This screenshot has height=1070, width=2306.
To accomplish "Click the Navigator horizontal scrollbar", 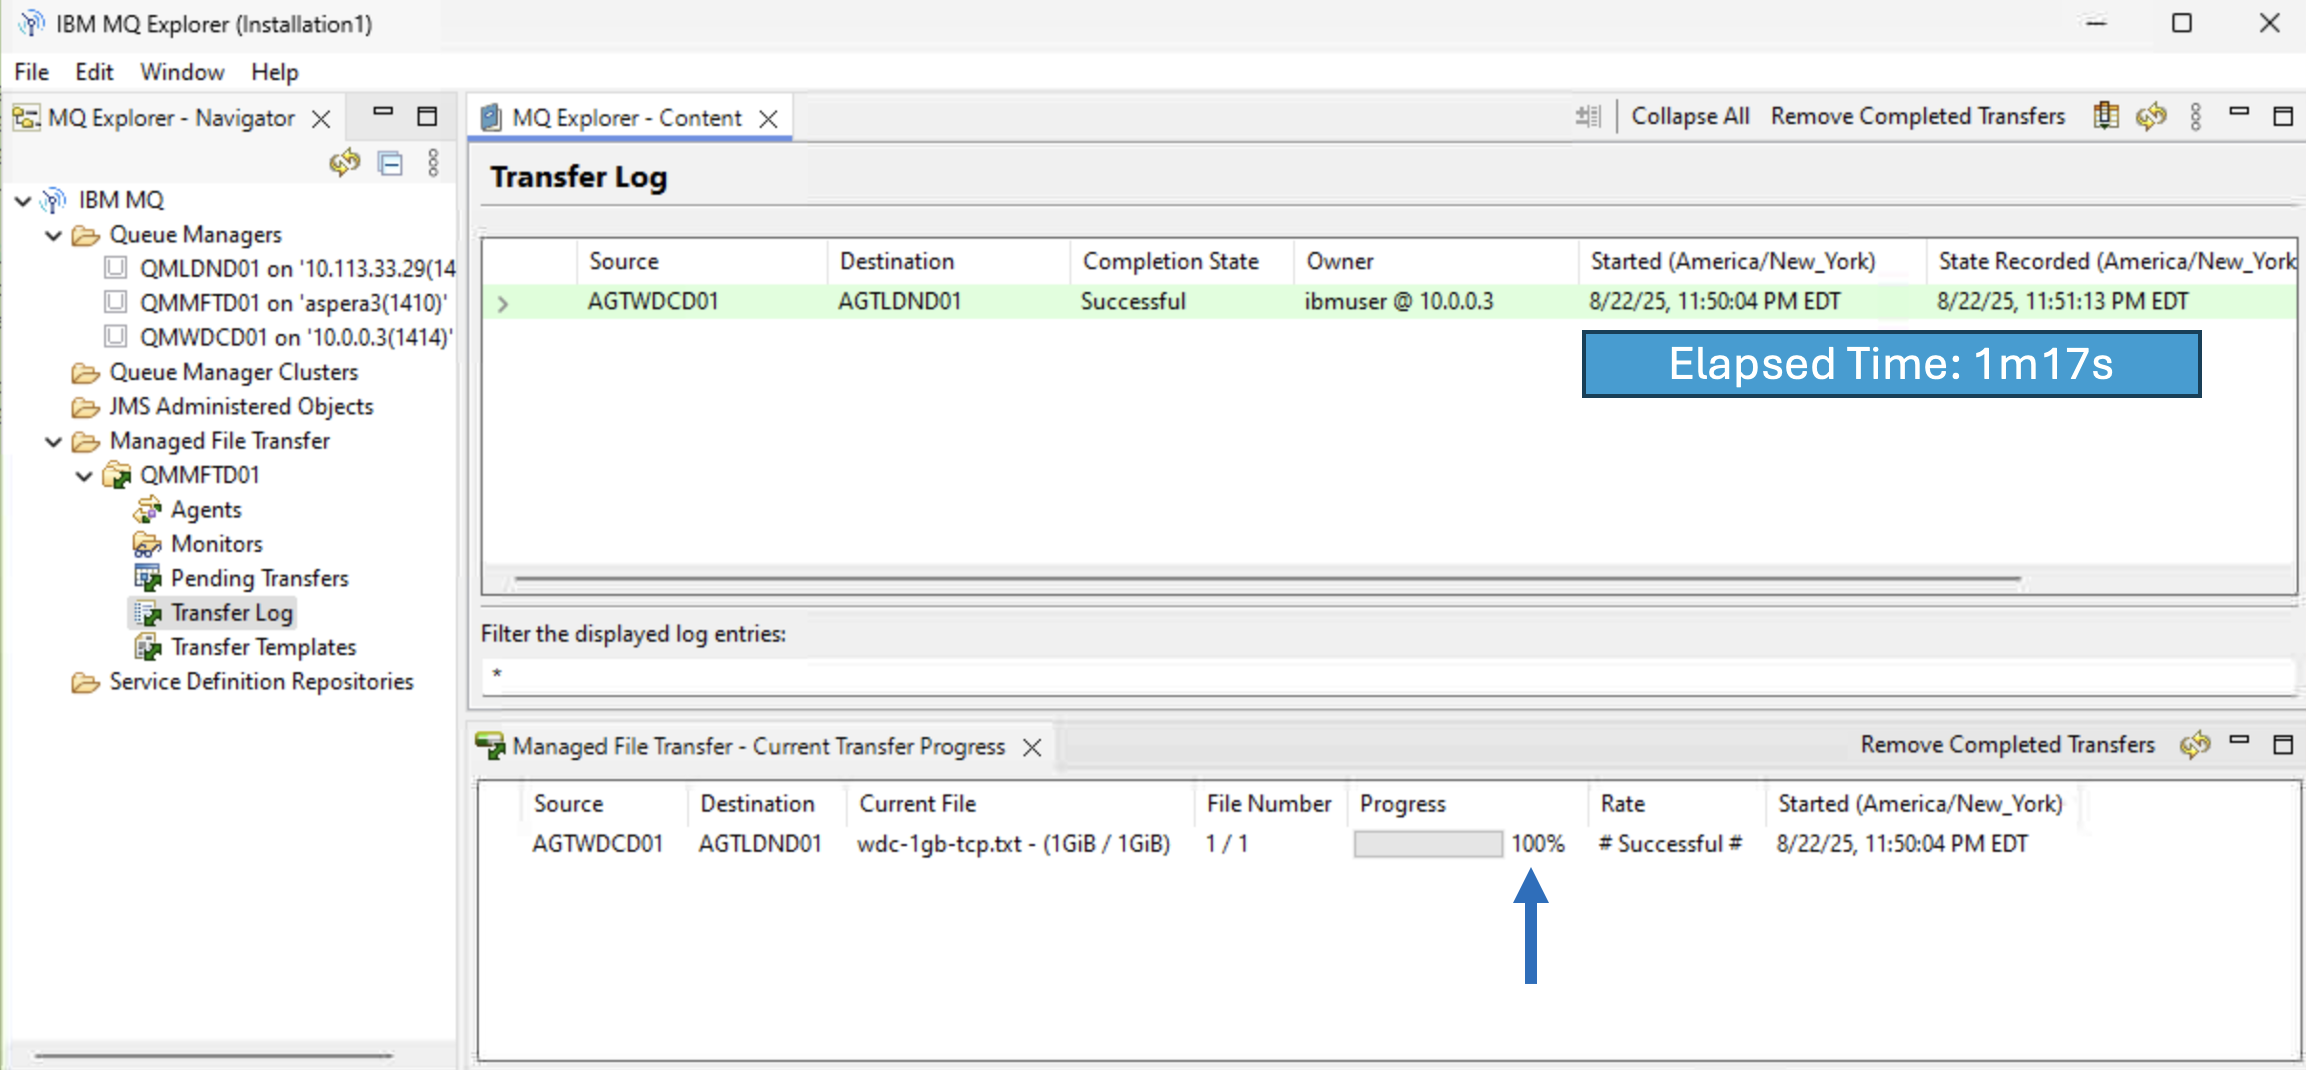I will 214,1055.
